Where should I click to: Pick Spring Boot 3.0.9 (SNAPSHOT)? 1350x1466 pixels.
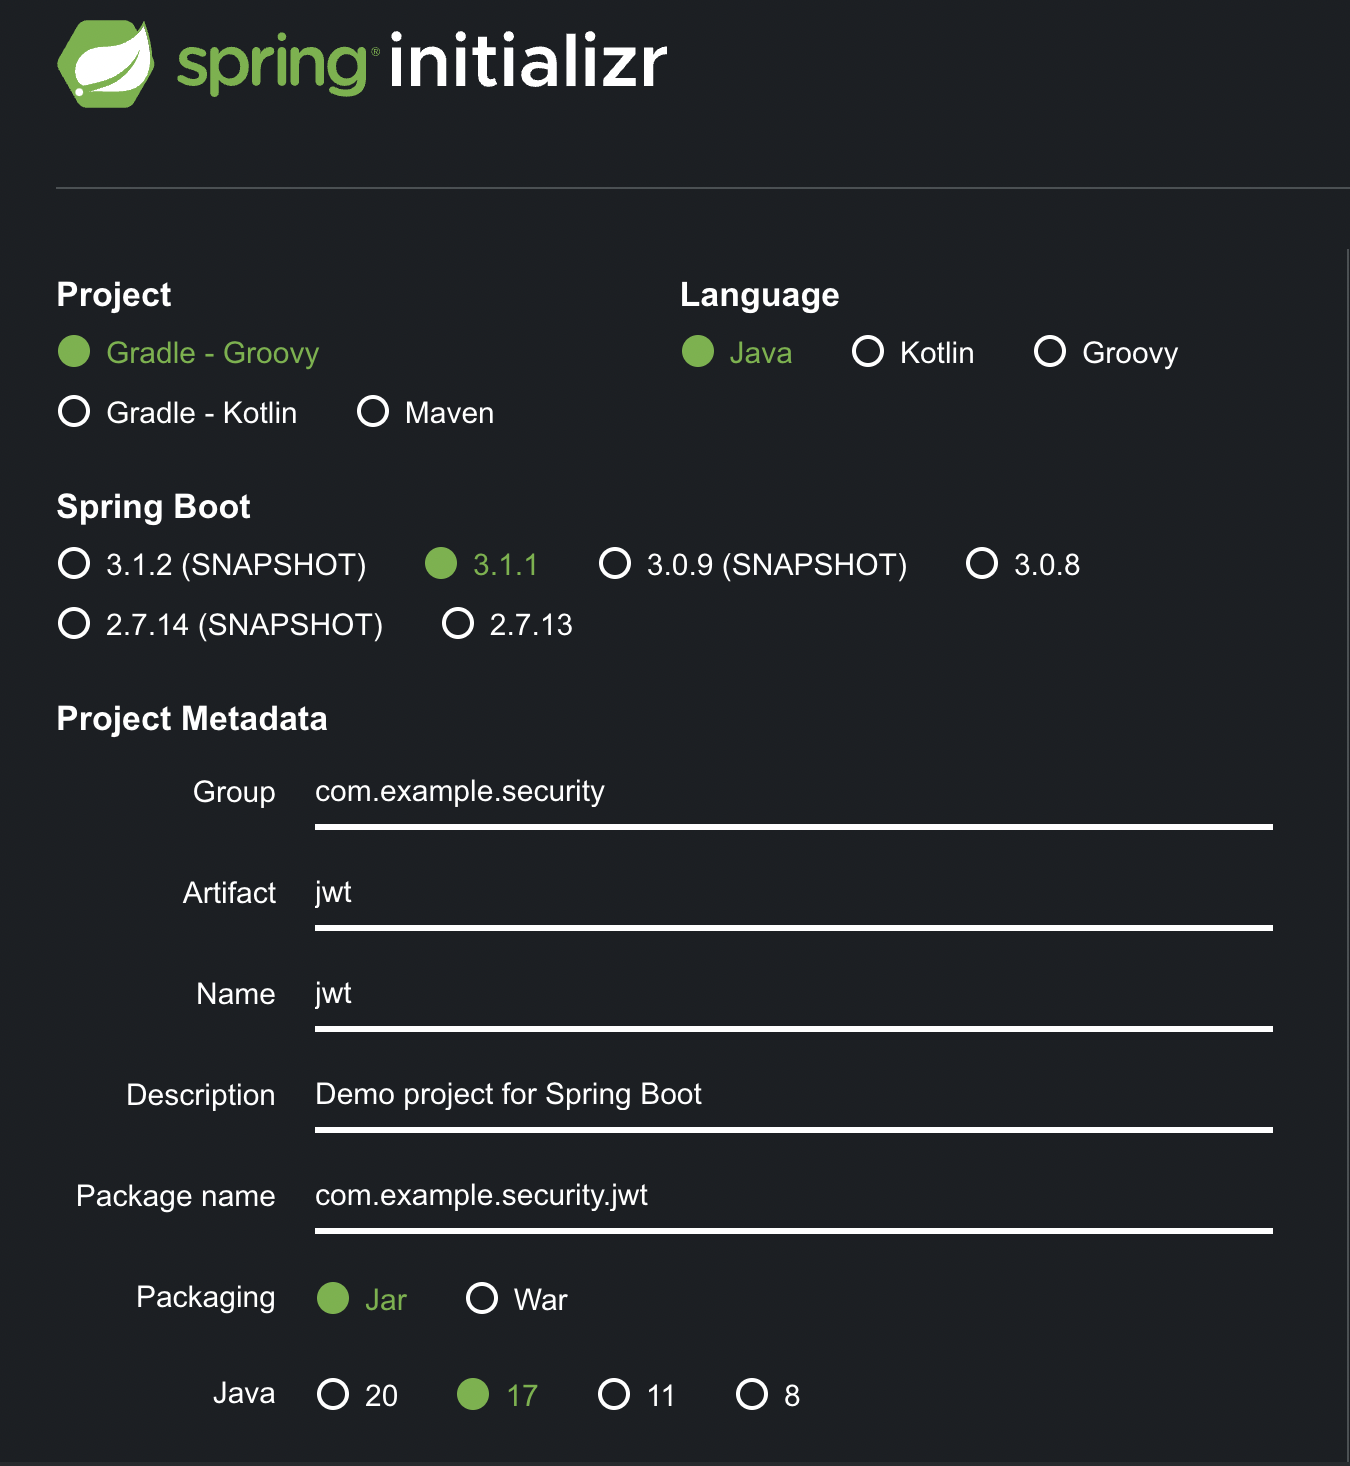753,565
